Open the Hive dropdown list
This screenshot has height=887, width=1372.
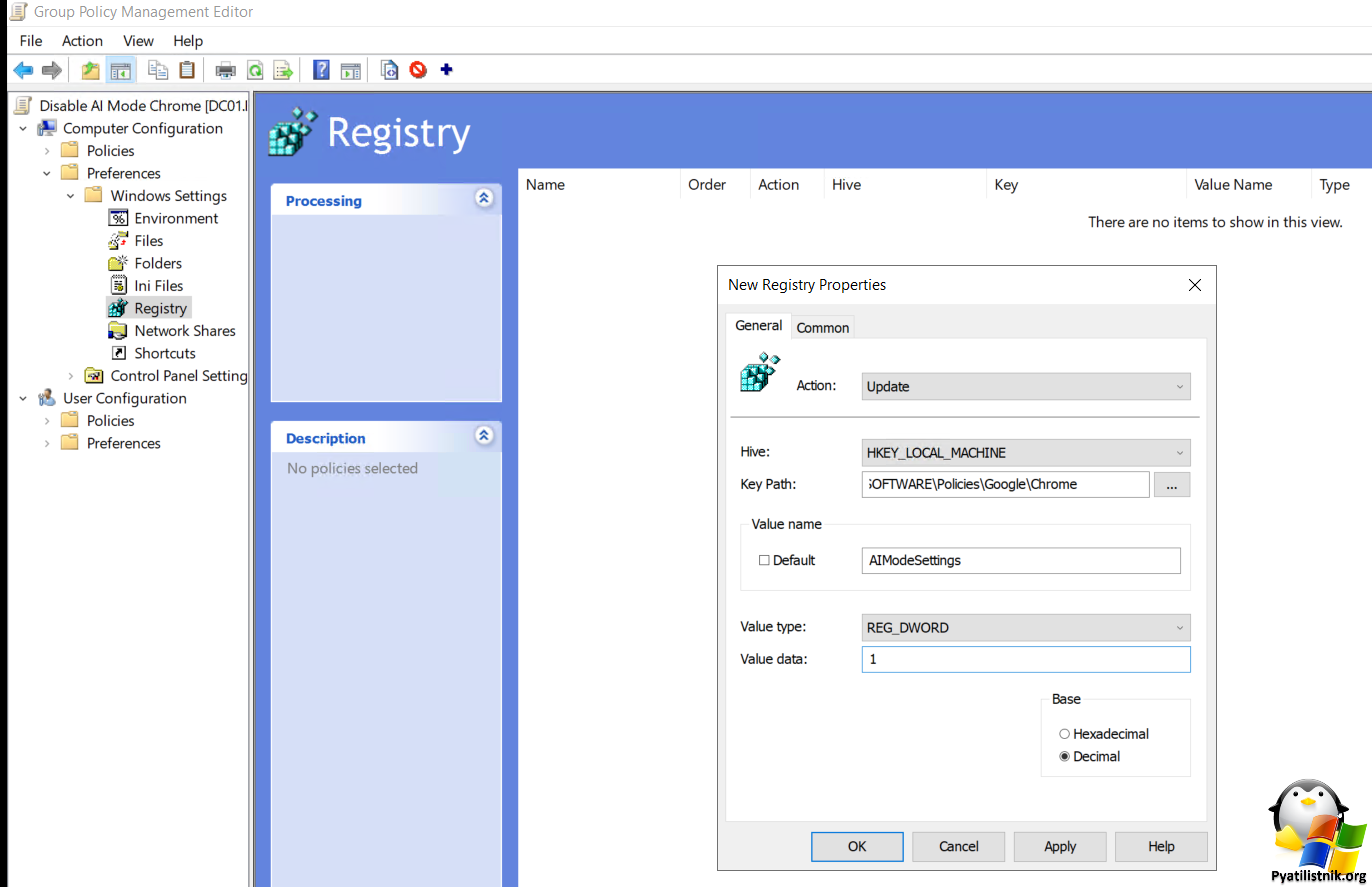(1025, 453)
